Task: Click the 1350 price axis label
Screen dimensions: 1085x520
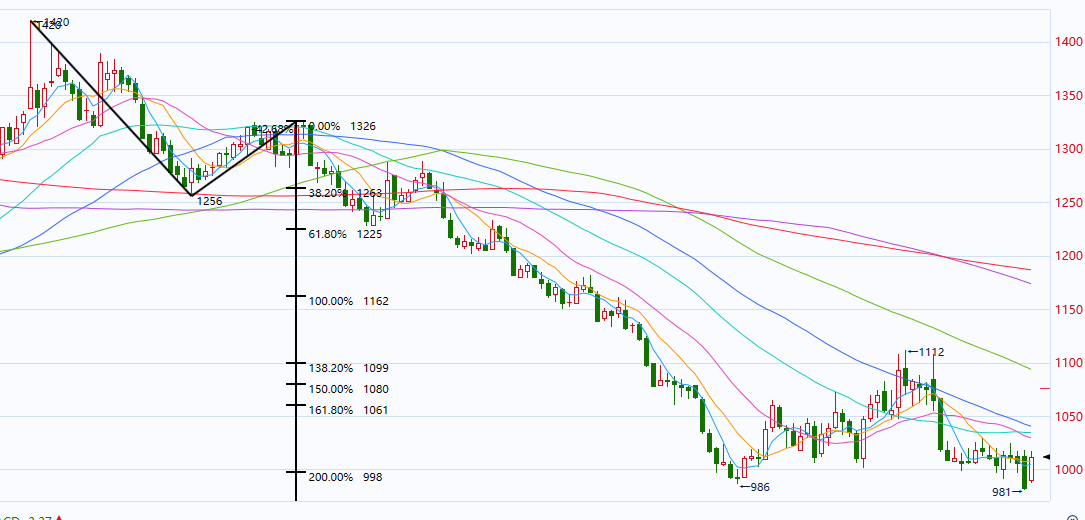Action: pyautogui.click(x=1067, y=96)
